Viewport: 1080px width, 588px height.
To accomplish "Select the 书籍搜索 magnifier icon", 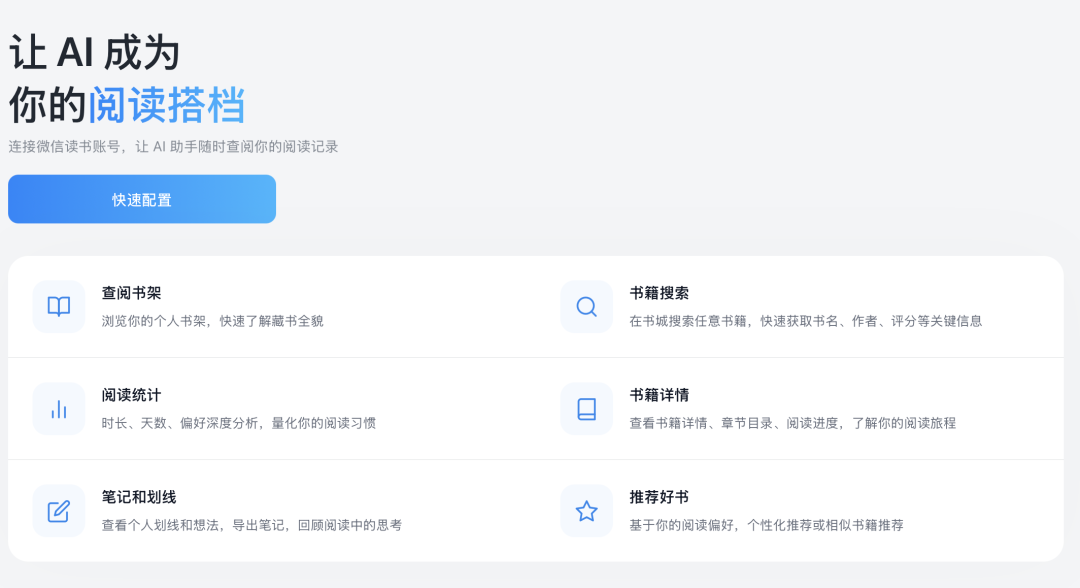I will click(586, 306).
